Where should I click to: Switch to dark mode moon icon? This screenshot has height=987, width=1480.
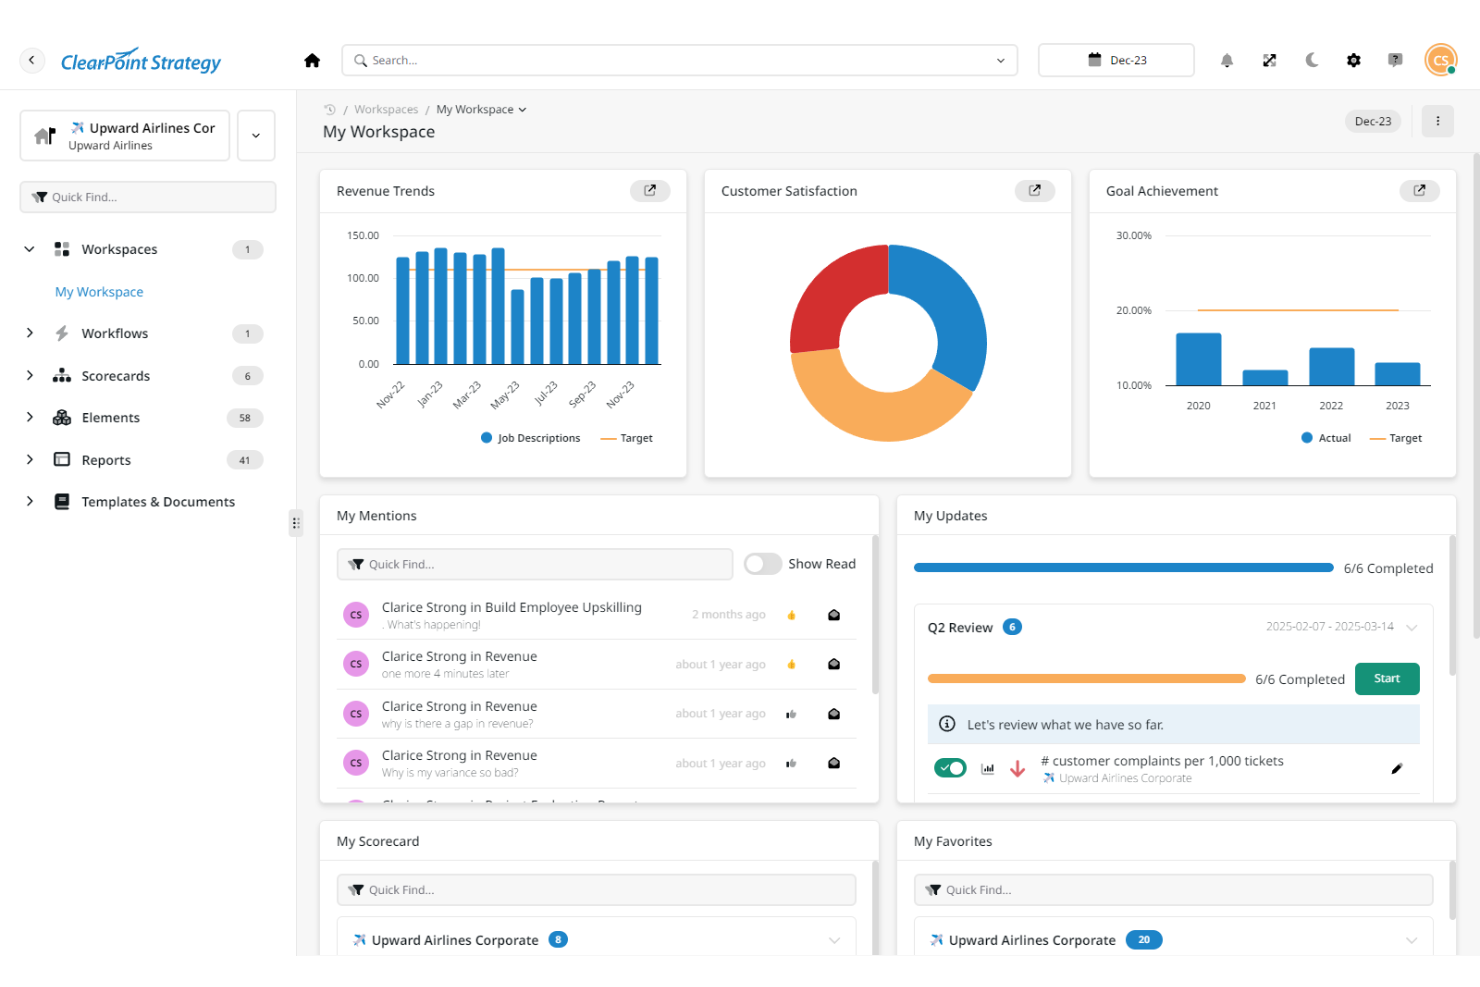pos(1311,60)
